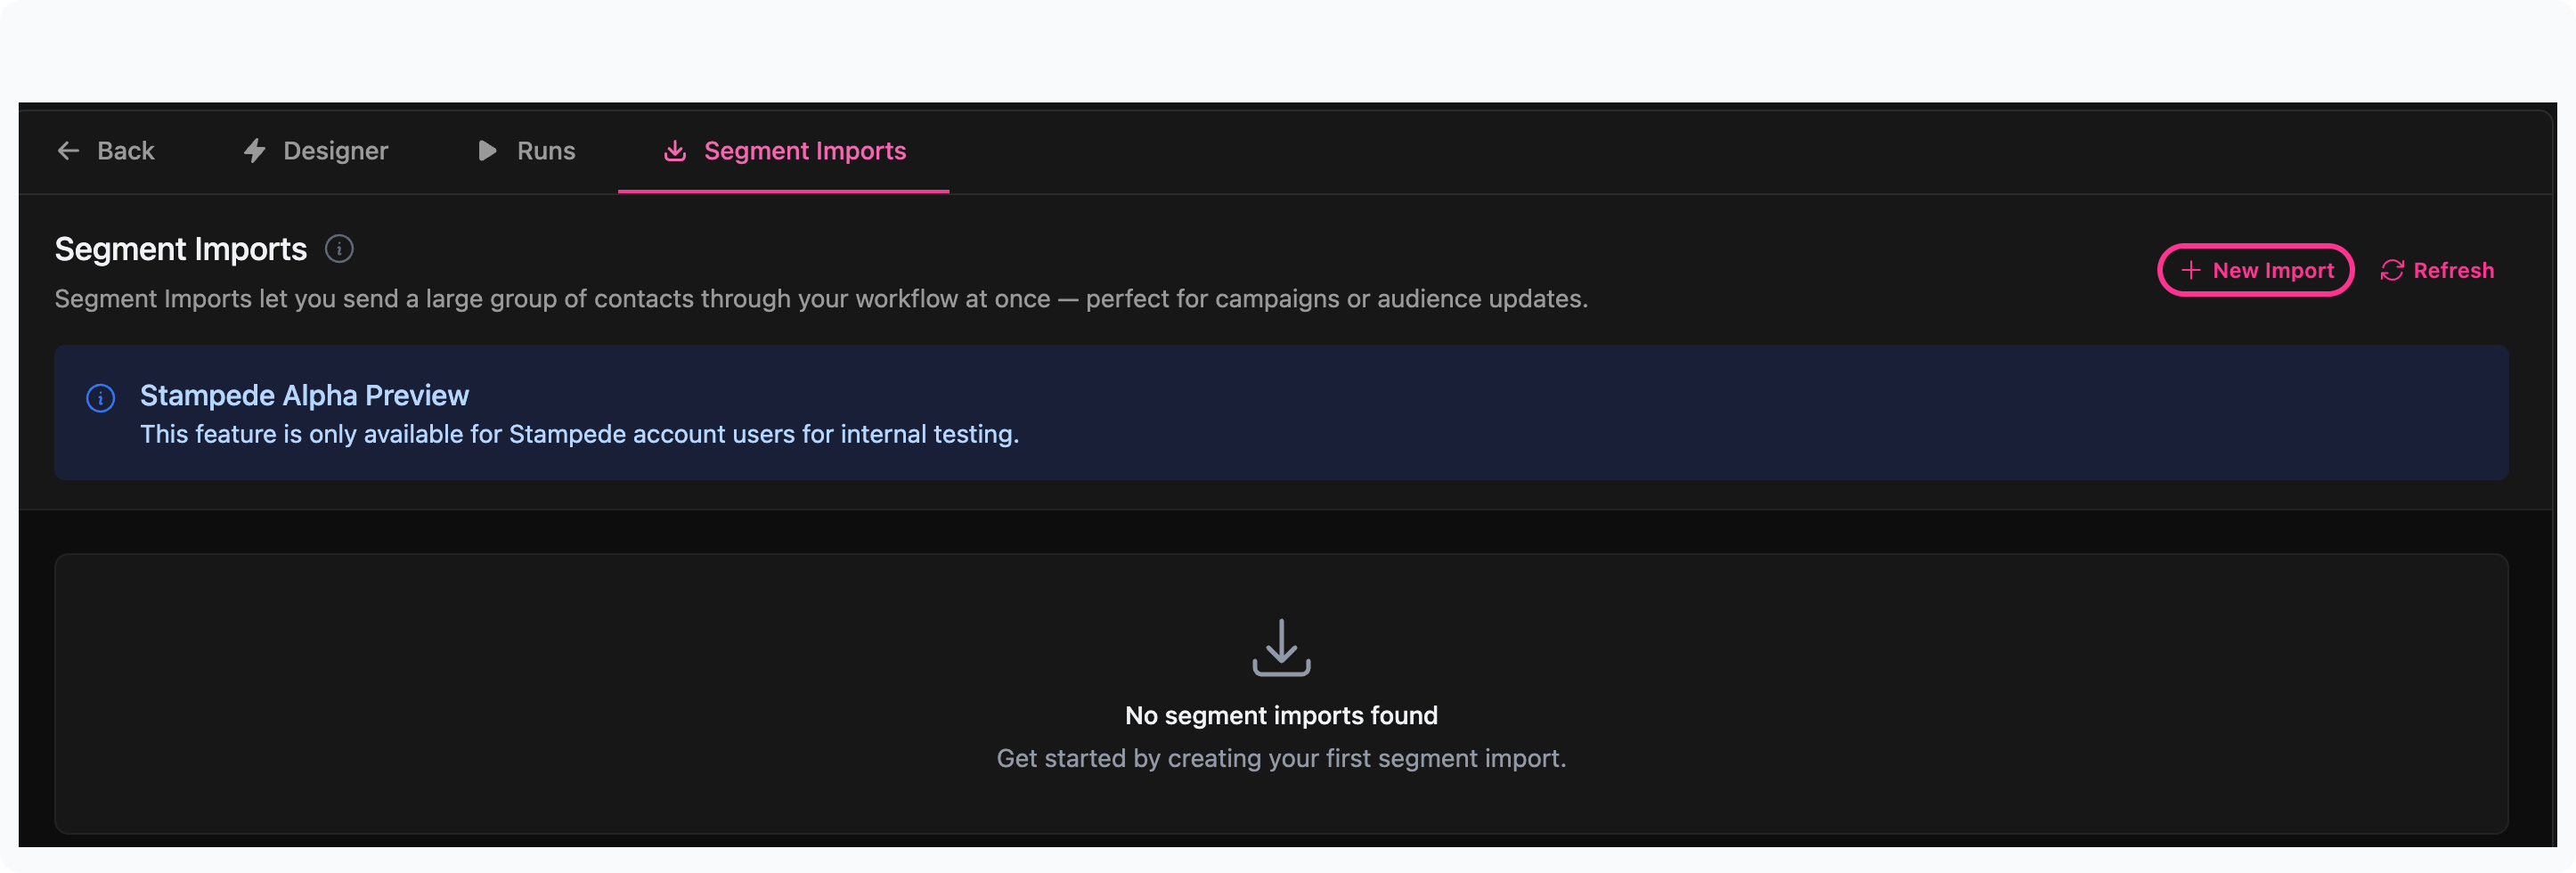This screenshot has height=873, width=2576.
Task: Click the 'No segment imports found' message
Action: pos(1281,715)
